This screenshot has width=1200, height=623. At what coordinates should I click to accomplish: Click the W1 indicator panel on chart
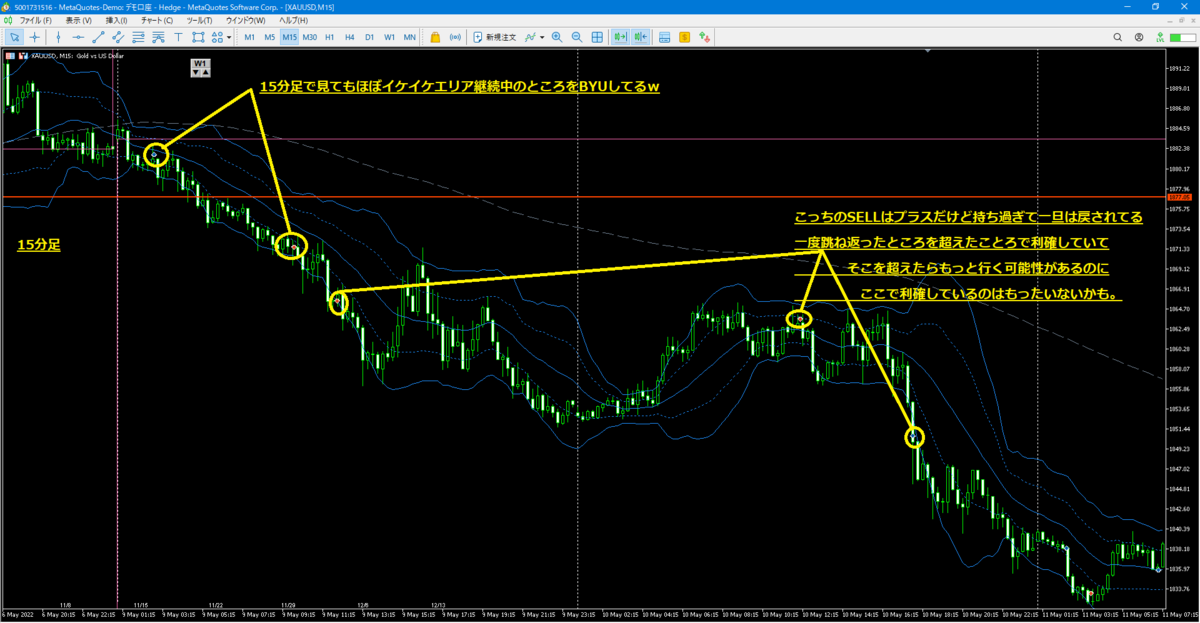point(201,67)
